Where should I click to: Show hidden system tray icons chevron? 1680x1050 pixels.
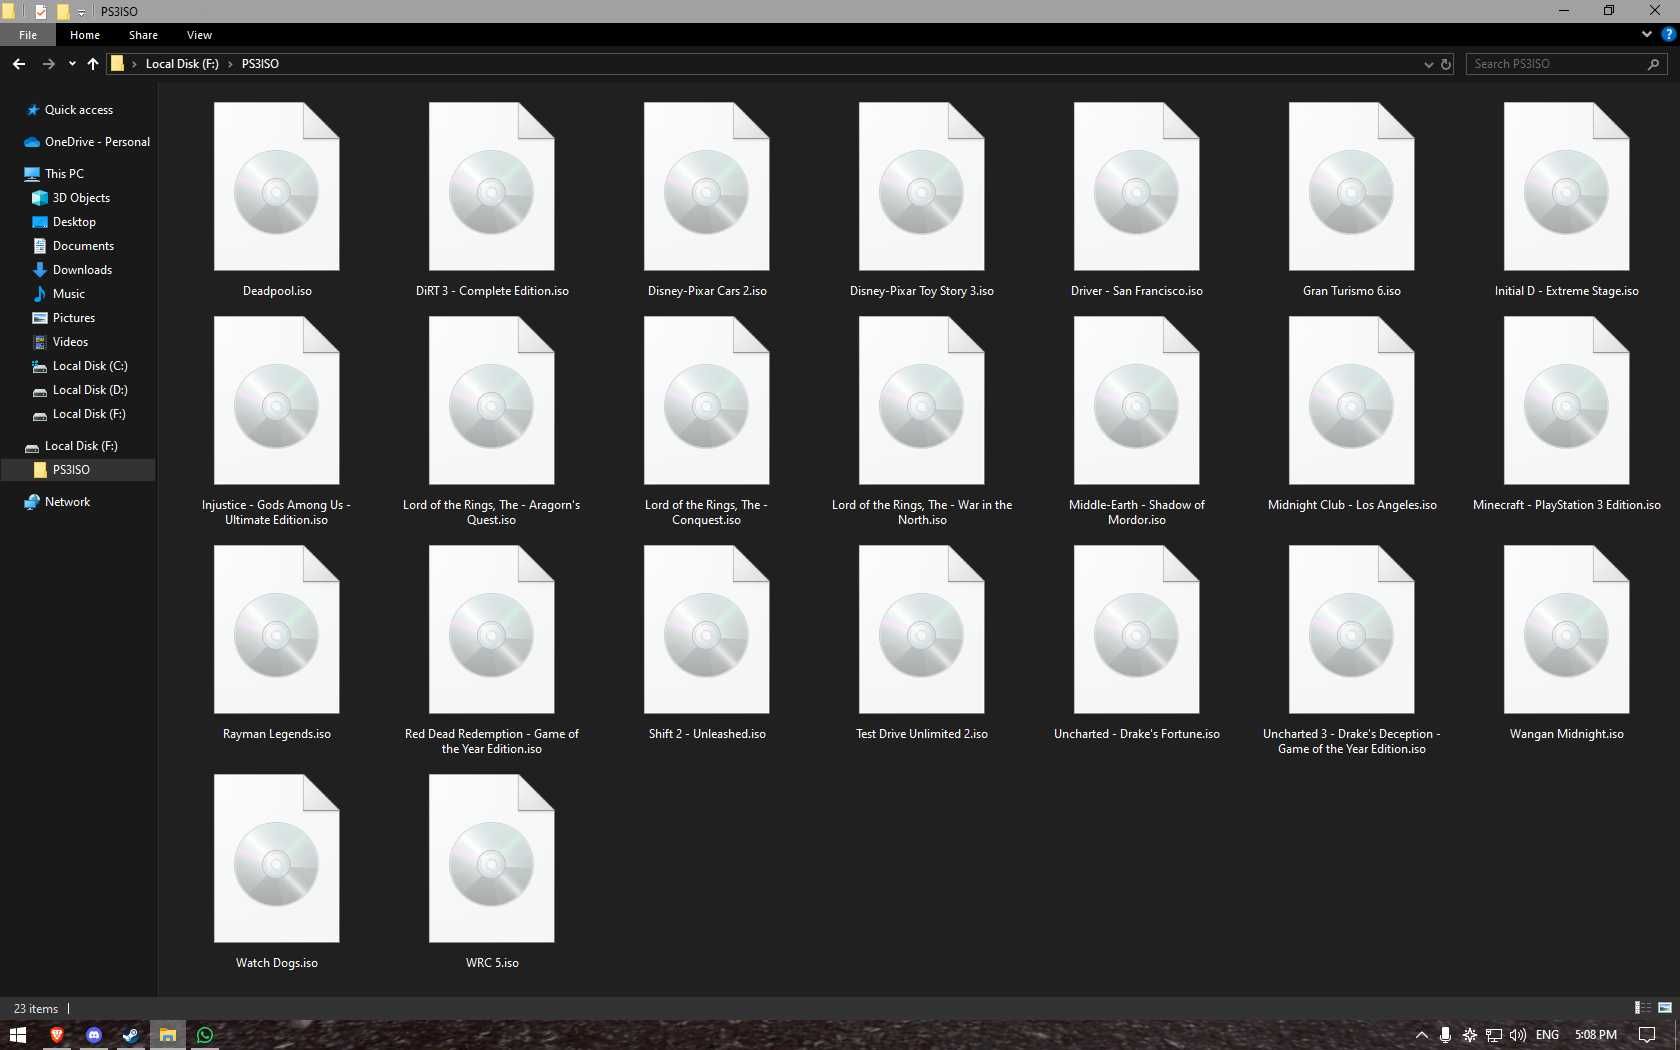point(1421,1035)
